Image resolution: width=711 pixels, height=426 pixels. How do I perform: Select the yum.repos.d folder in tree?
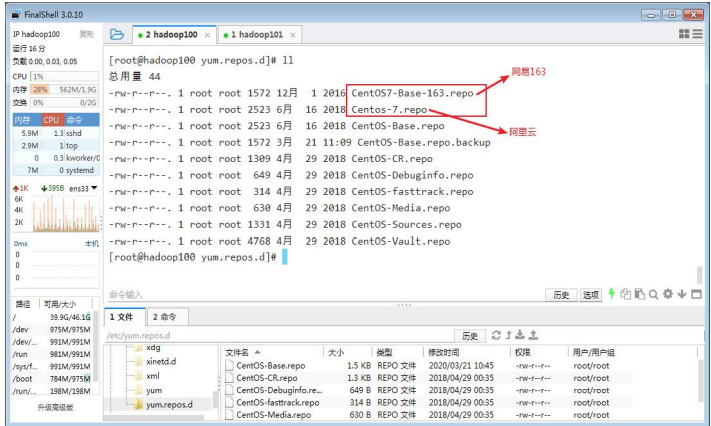(x=169, y=404)
